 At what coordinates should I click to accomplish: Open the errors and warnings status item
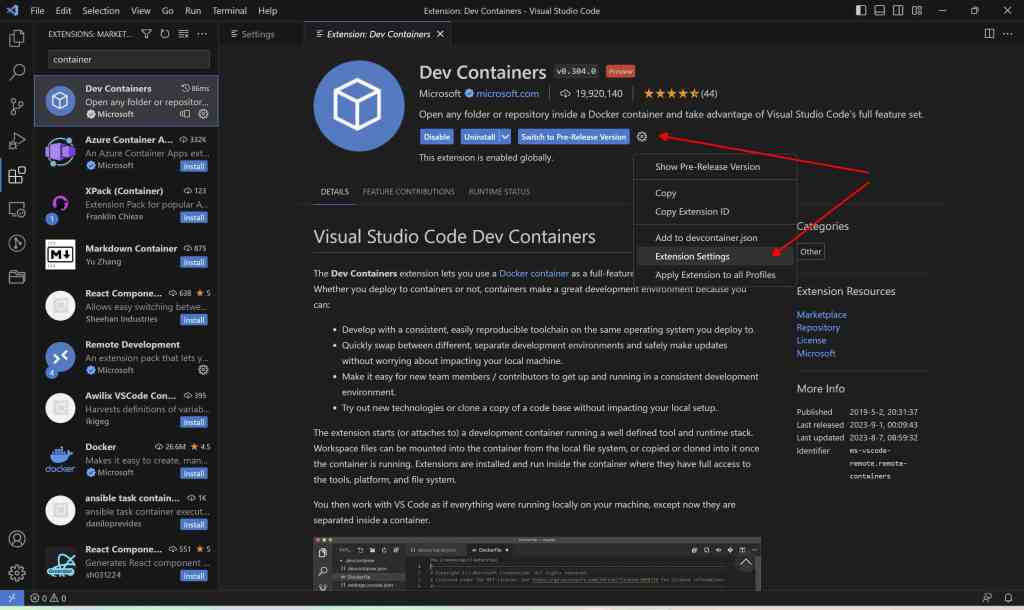point(48,598)
